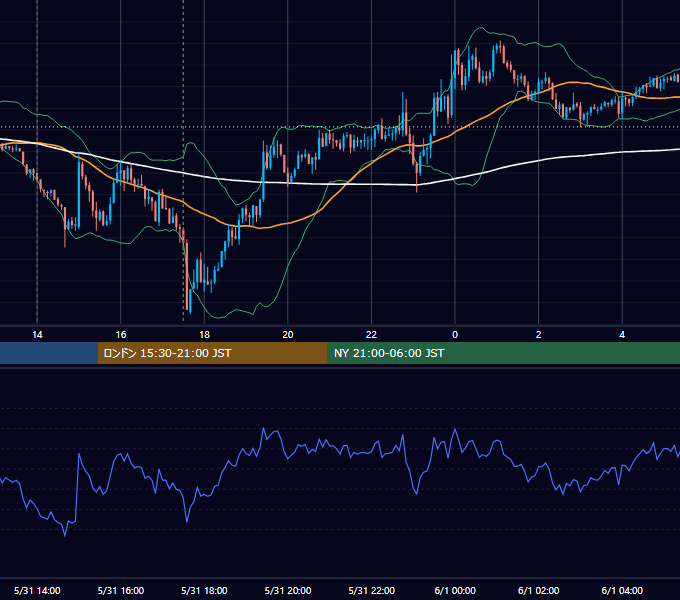Click the 18 hour label on time axis
680x600 pixels.
(204, 335)
